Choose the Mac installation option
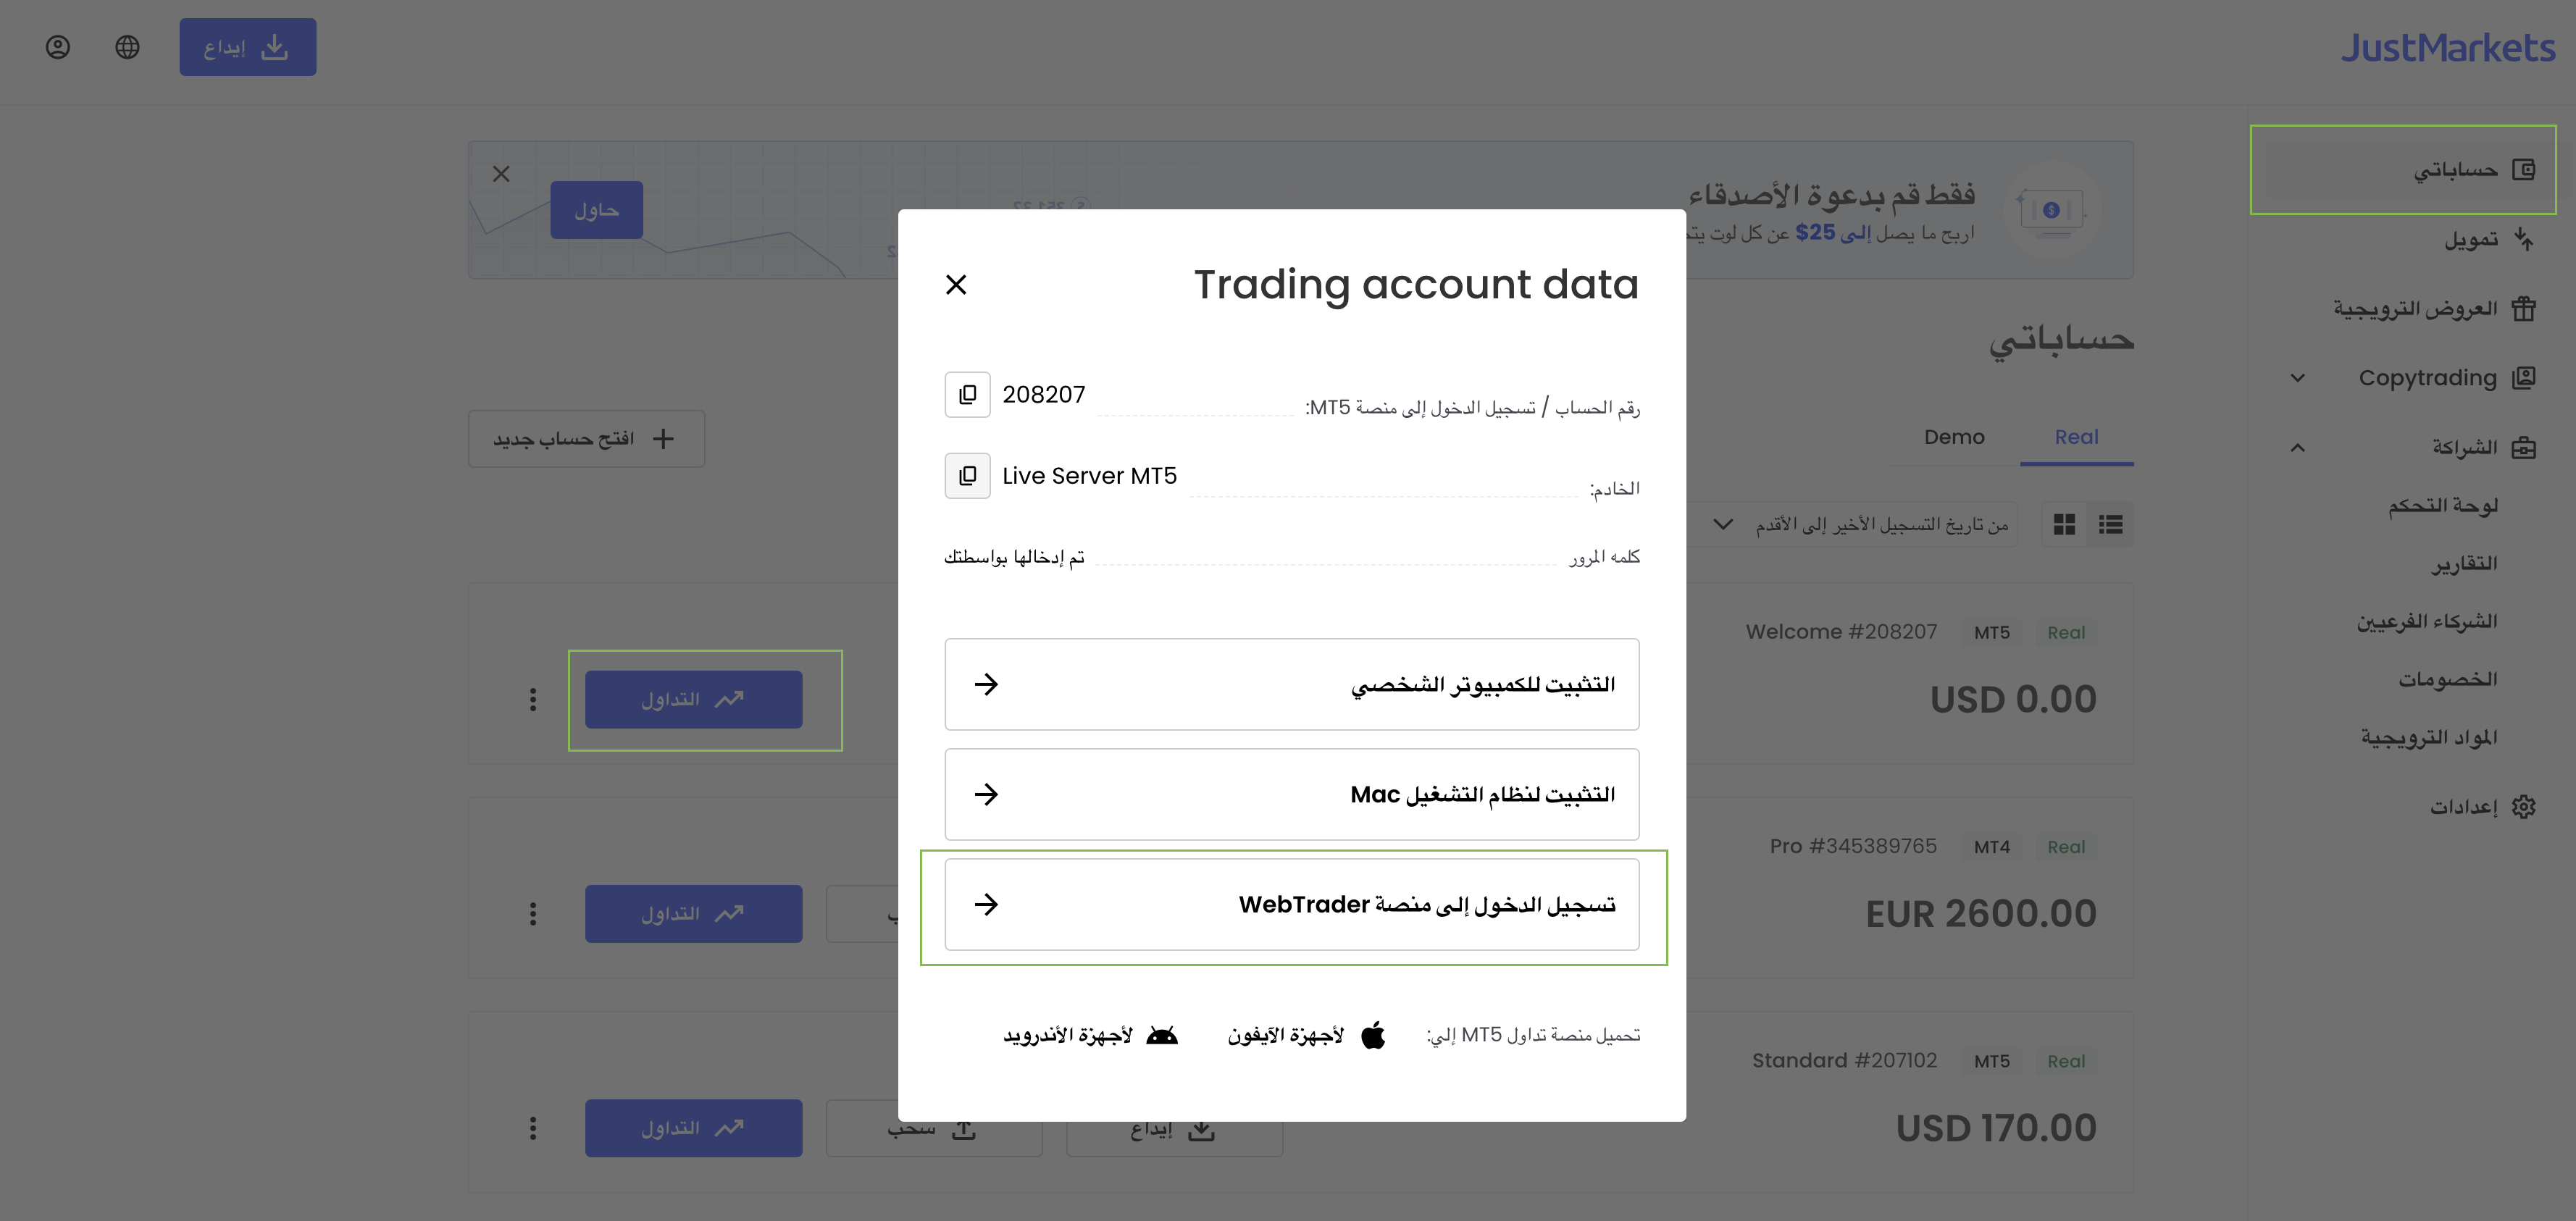The image size is (2576, 1221). 1292,794
